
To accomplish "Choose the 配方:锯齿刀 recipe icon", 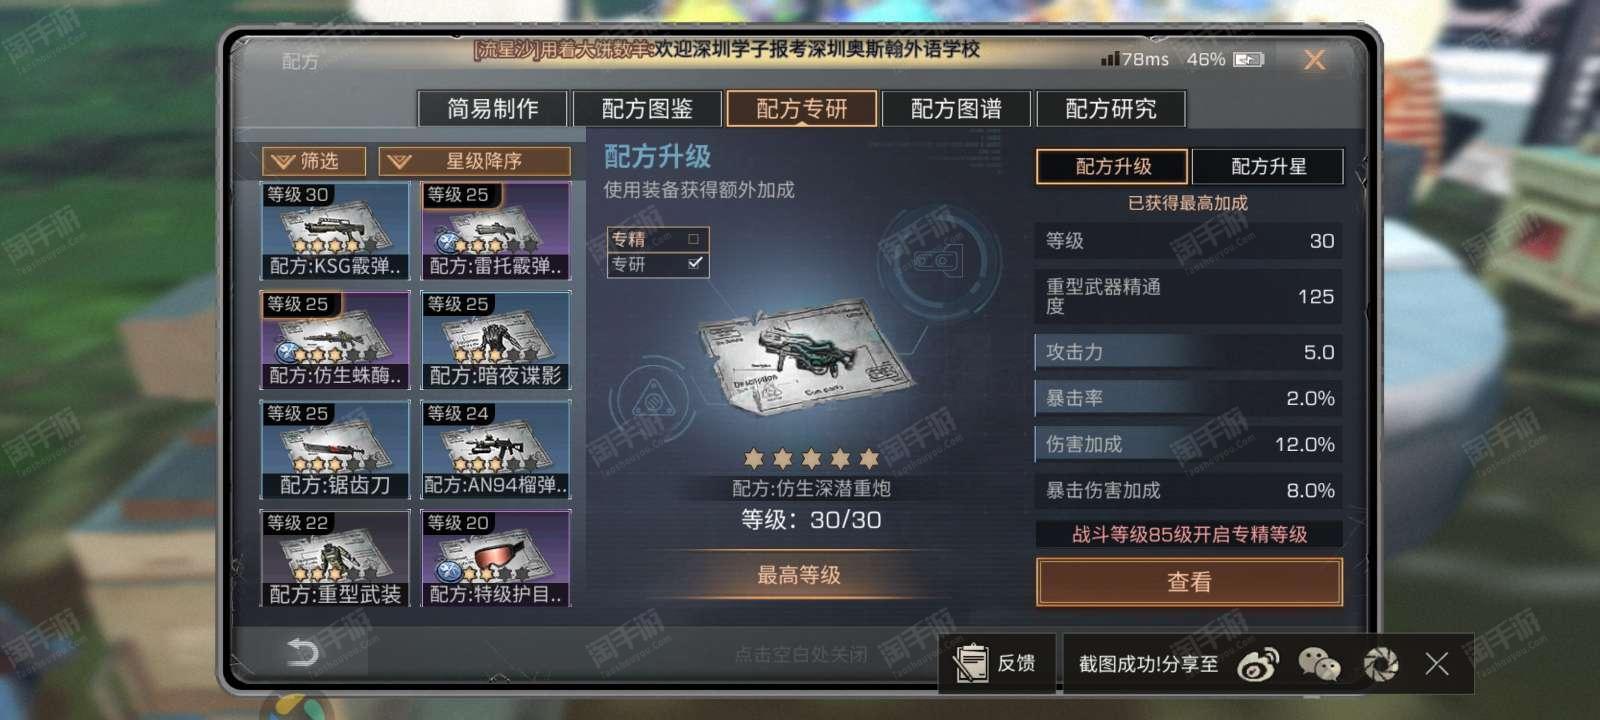I will point(335,449).
